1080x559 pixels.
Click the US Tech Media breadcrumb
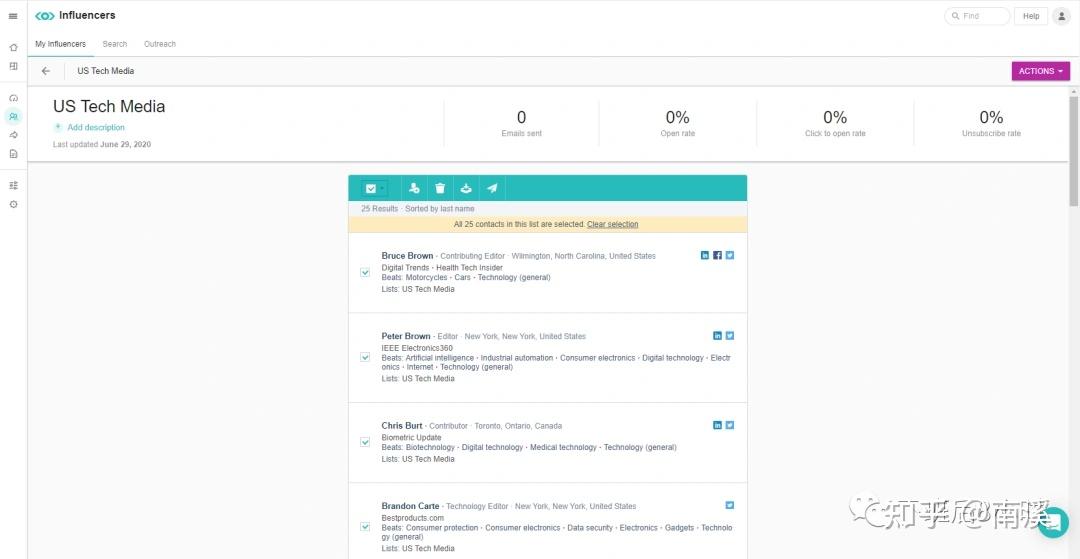pos(105,71)
